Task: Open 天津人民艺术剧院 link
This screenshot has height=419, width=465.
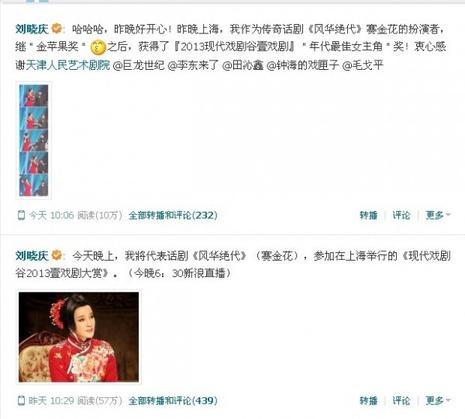Action: coord(68,65)
